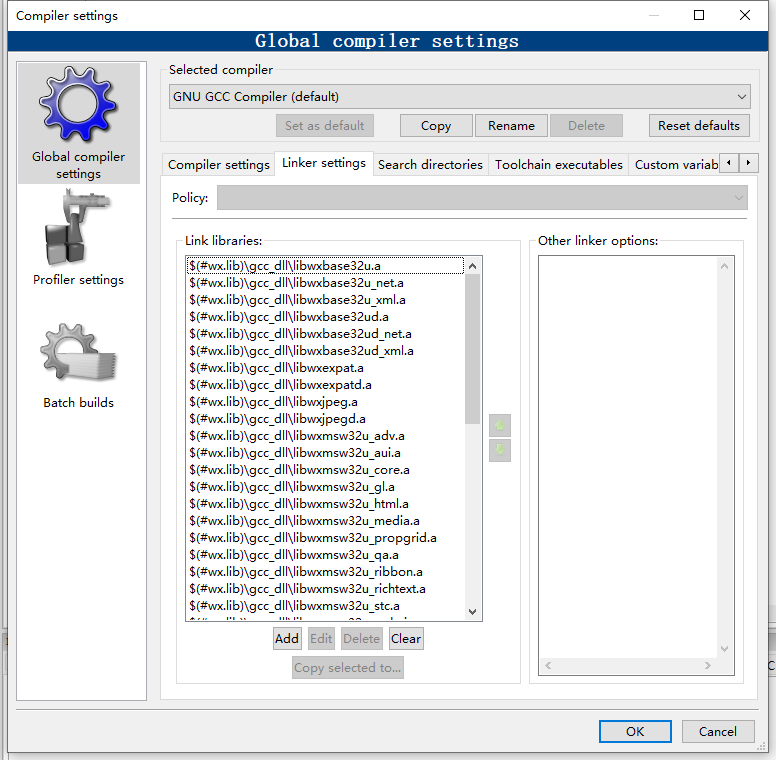This screenshot has height=760, width=776.
Task: Copy the selected compiler
Action: [x=436, y=126]
